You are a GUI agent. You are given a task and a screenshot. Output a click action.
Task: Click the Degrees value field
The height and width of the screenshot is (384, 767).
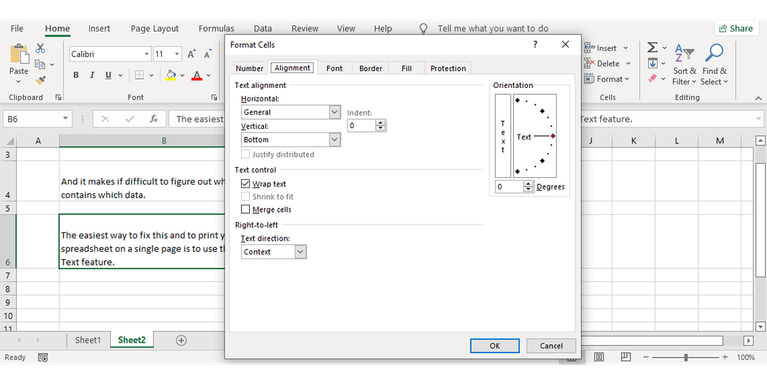point(509,187)
